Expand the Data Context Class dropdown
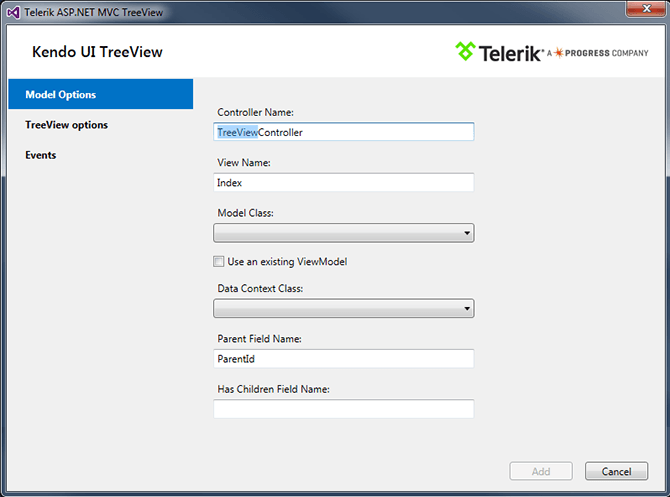The height and width of the screenshot is (497, 670). point(344,308)
